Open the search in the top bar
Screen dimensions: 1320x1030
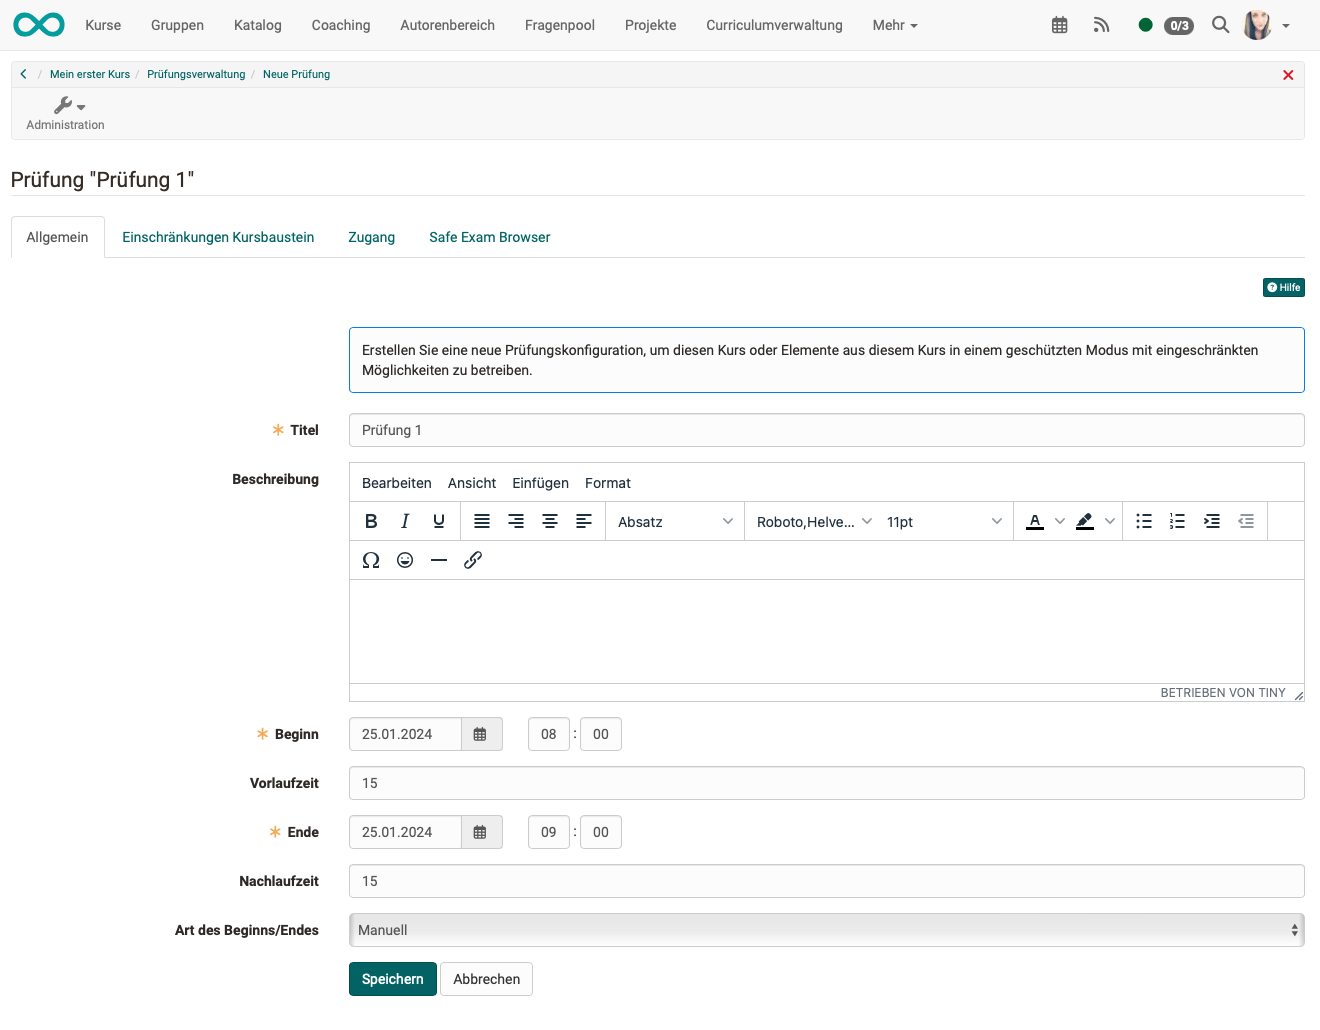[x=1220, y=24]
